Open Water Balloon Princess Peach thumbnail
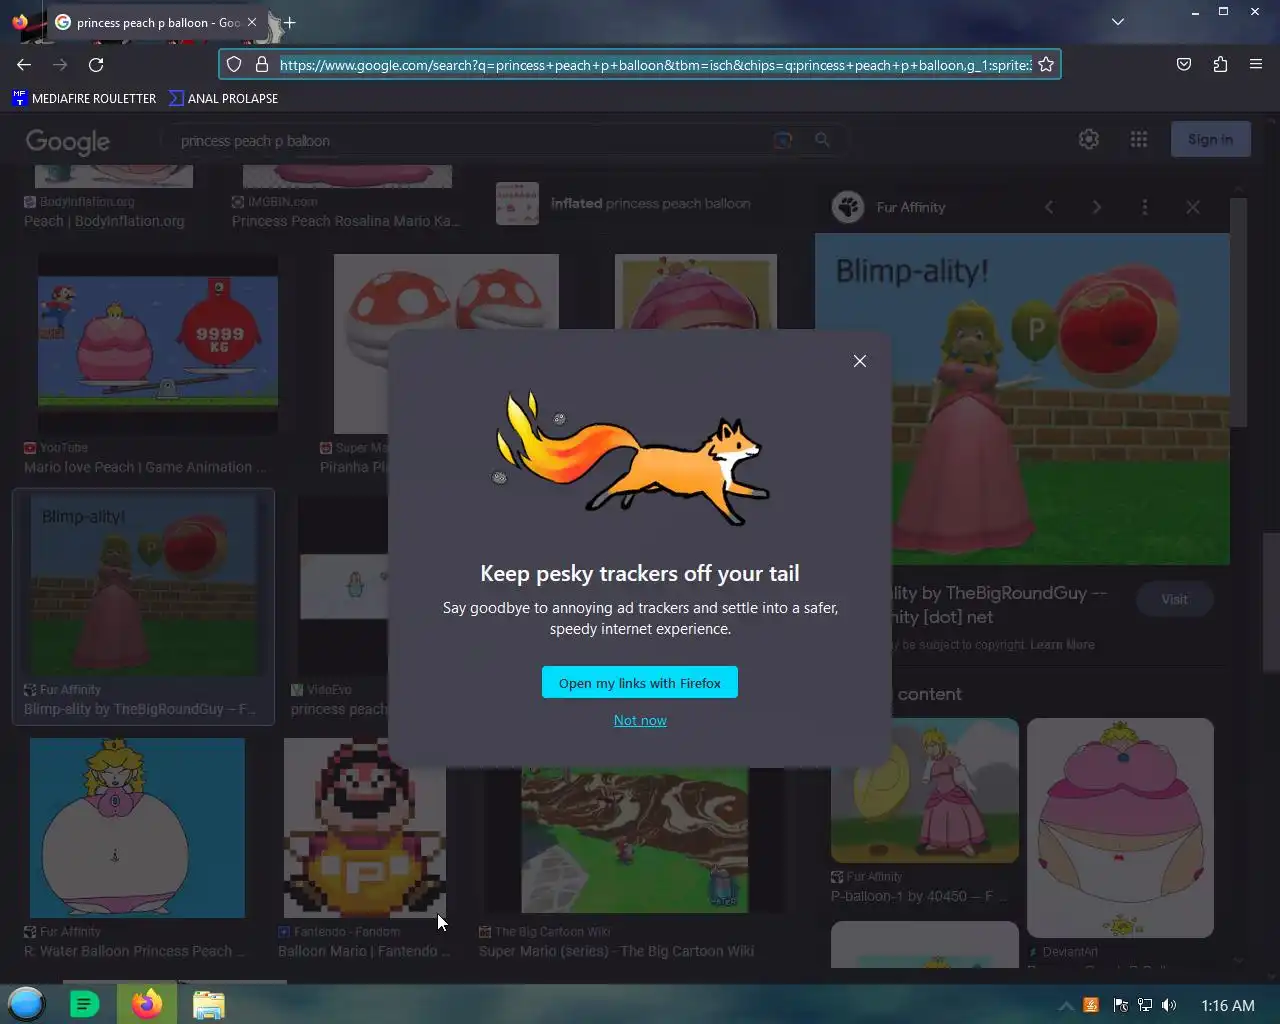 [x=137, y=828]
